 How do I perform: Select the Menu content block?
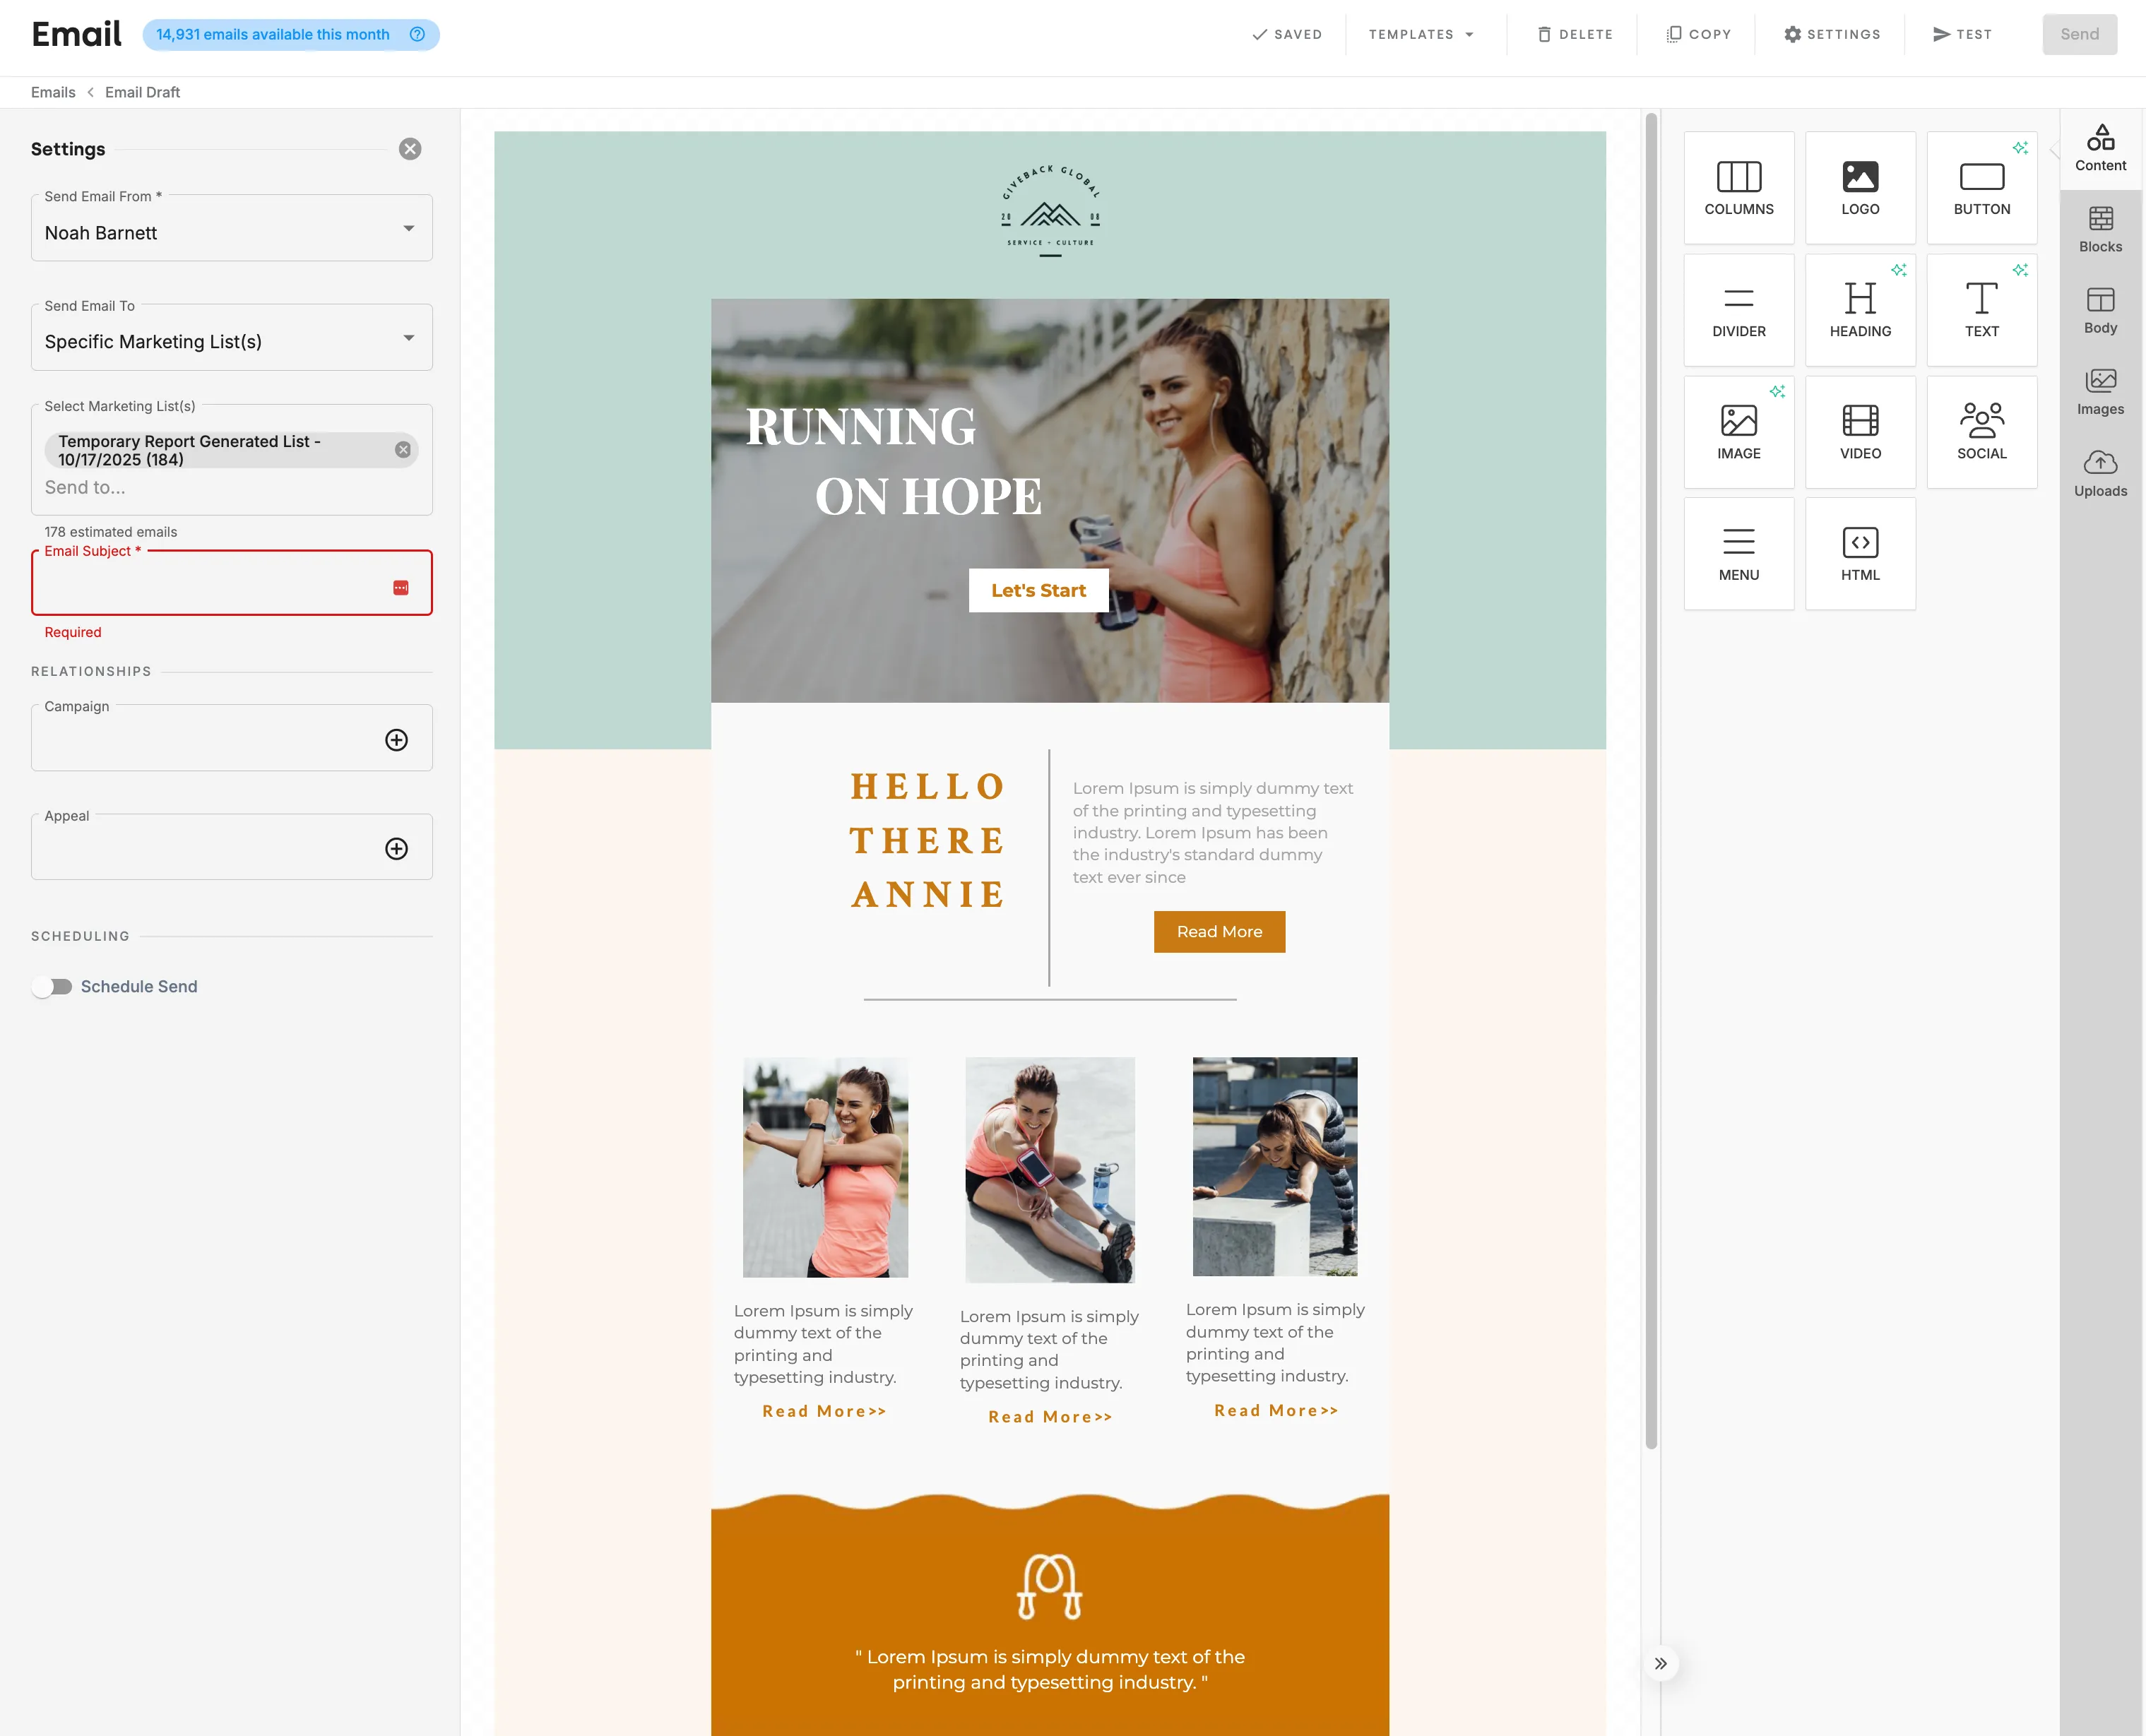point(1738,554)
